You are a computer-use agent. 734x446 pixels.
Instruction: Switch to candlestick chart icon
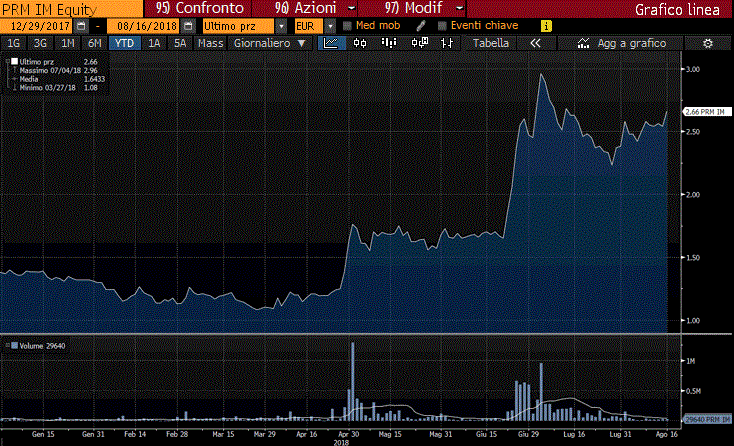click(x=360, y=43)
